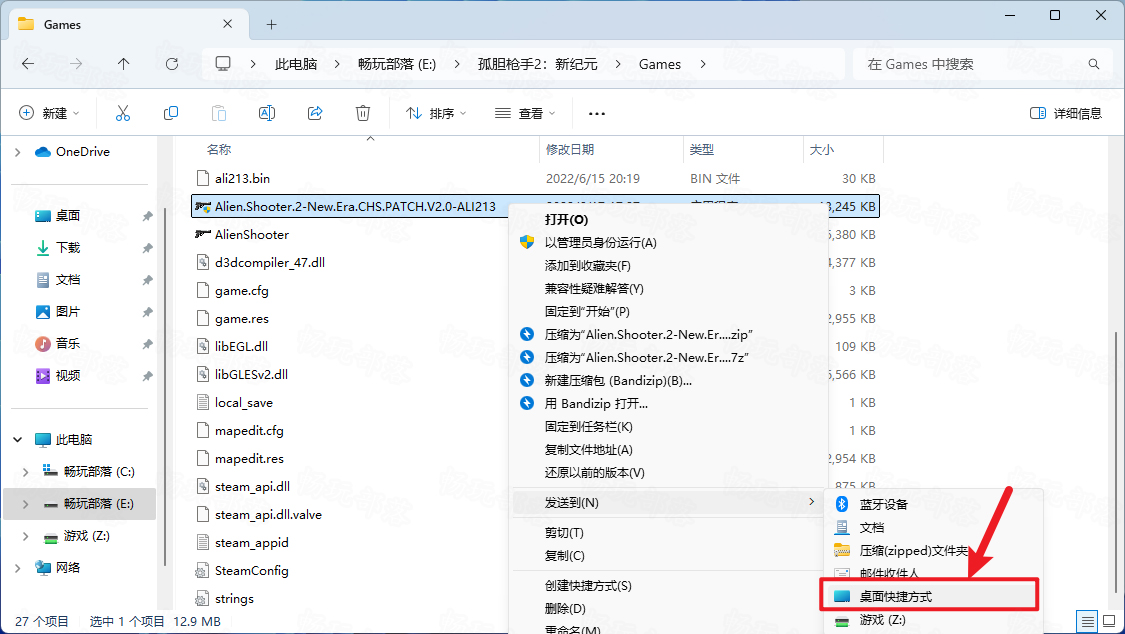Refresh the current folder
Screen dimensions: 1125x634
[x=172, y=64]
